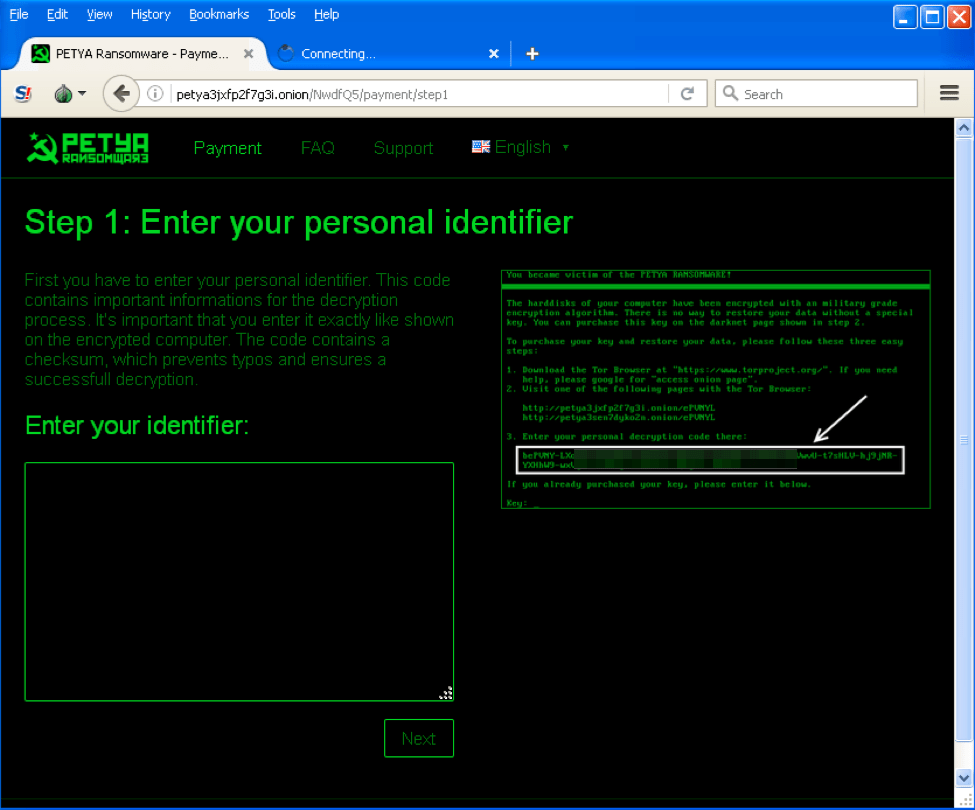The width and height of the screenshot is (975, 810).
Task: Click the site information icon in address bar
Action: pos(155,94)
